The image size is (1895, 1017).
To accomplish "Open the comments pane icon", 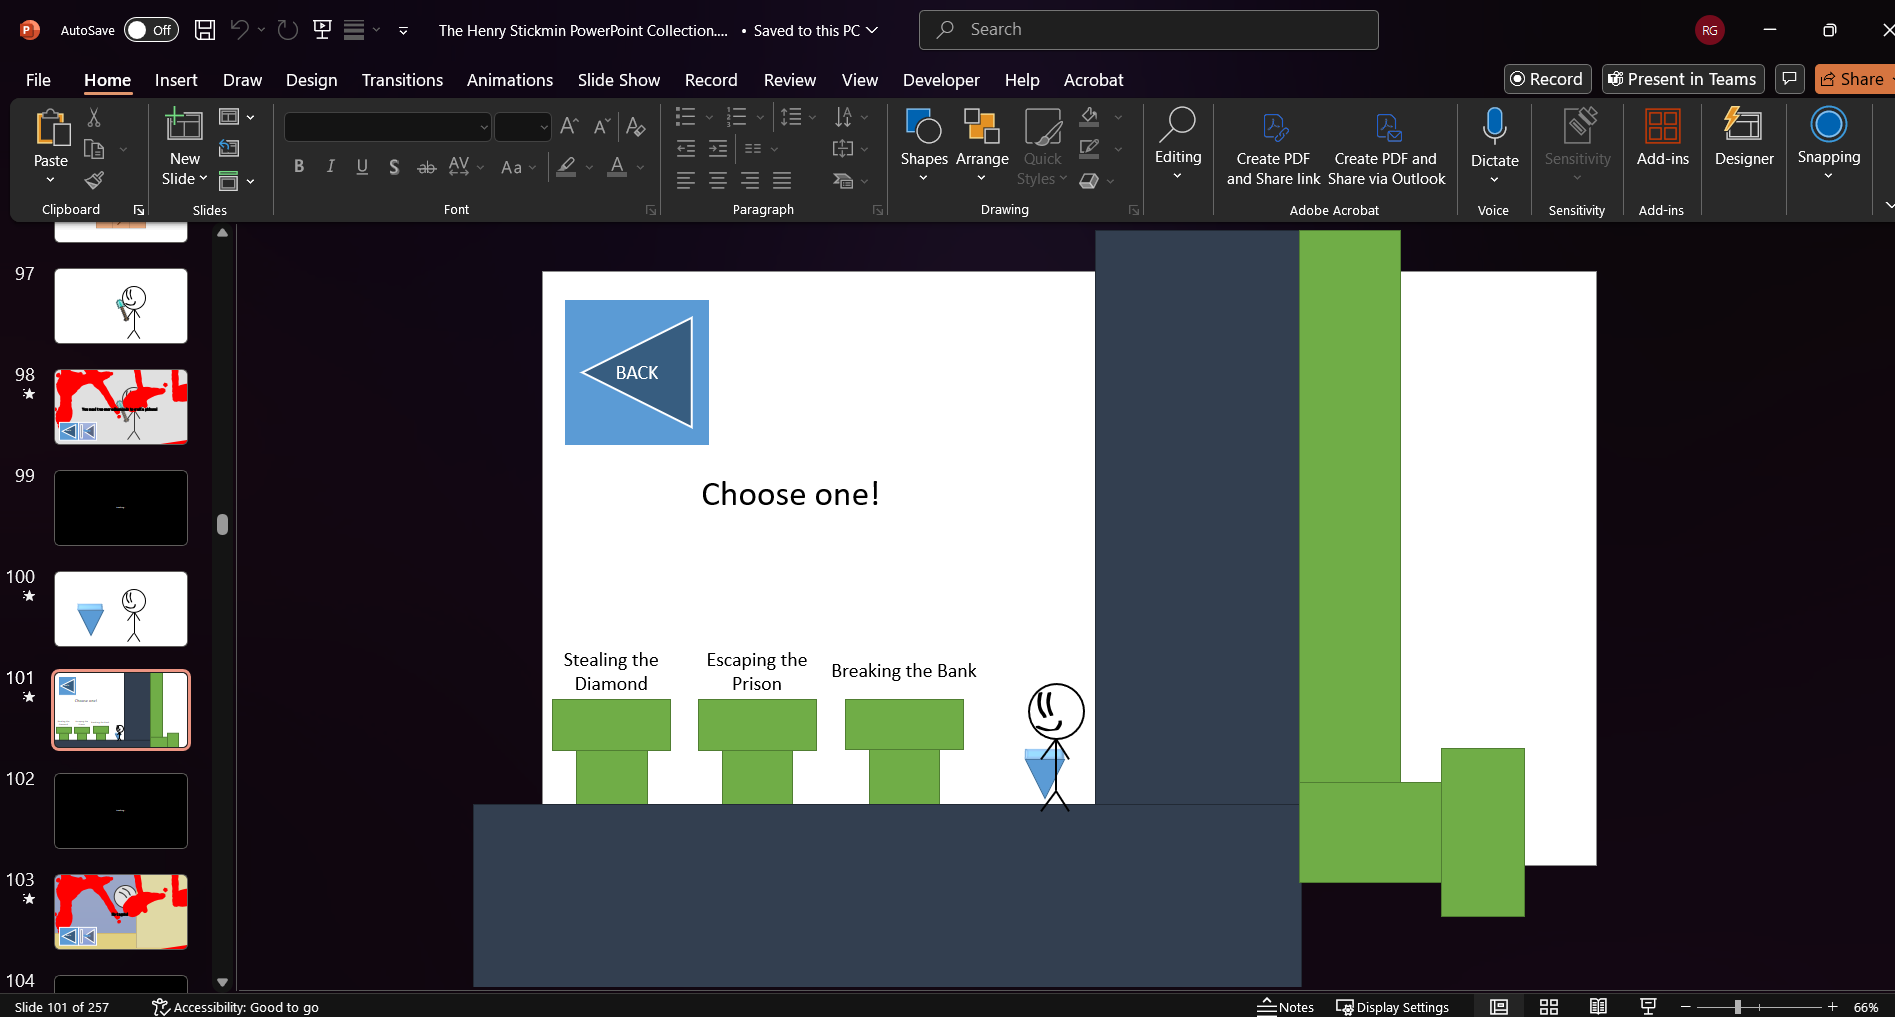I will point(1790,79).
